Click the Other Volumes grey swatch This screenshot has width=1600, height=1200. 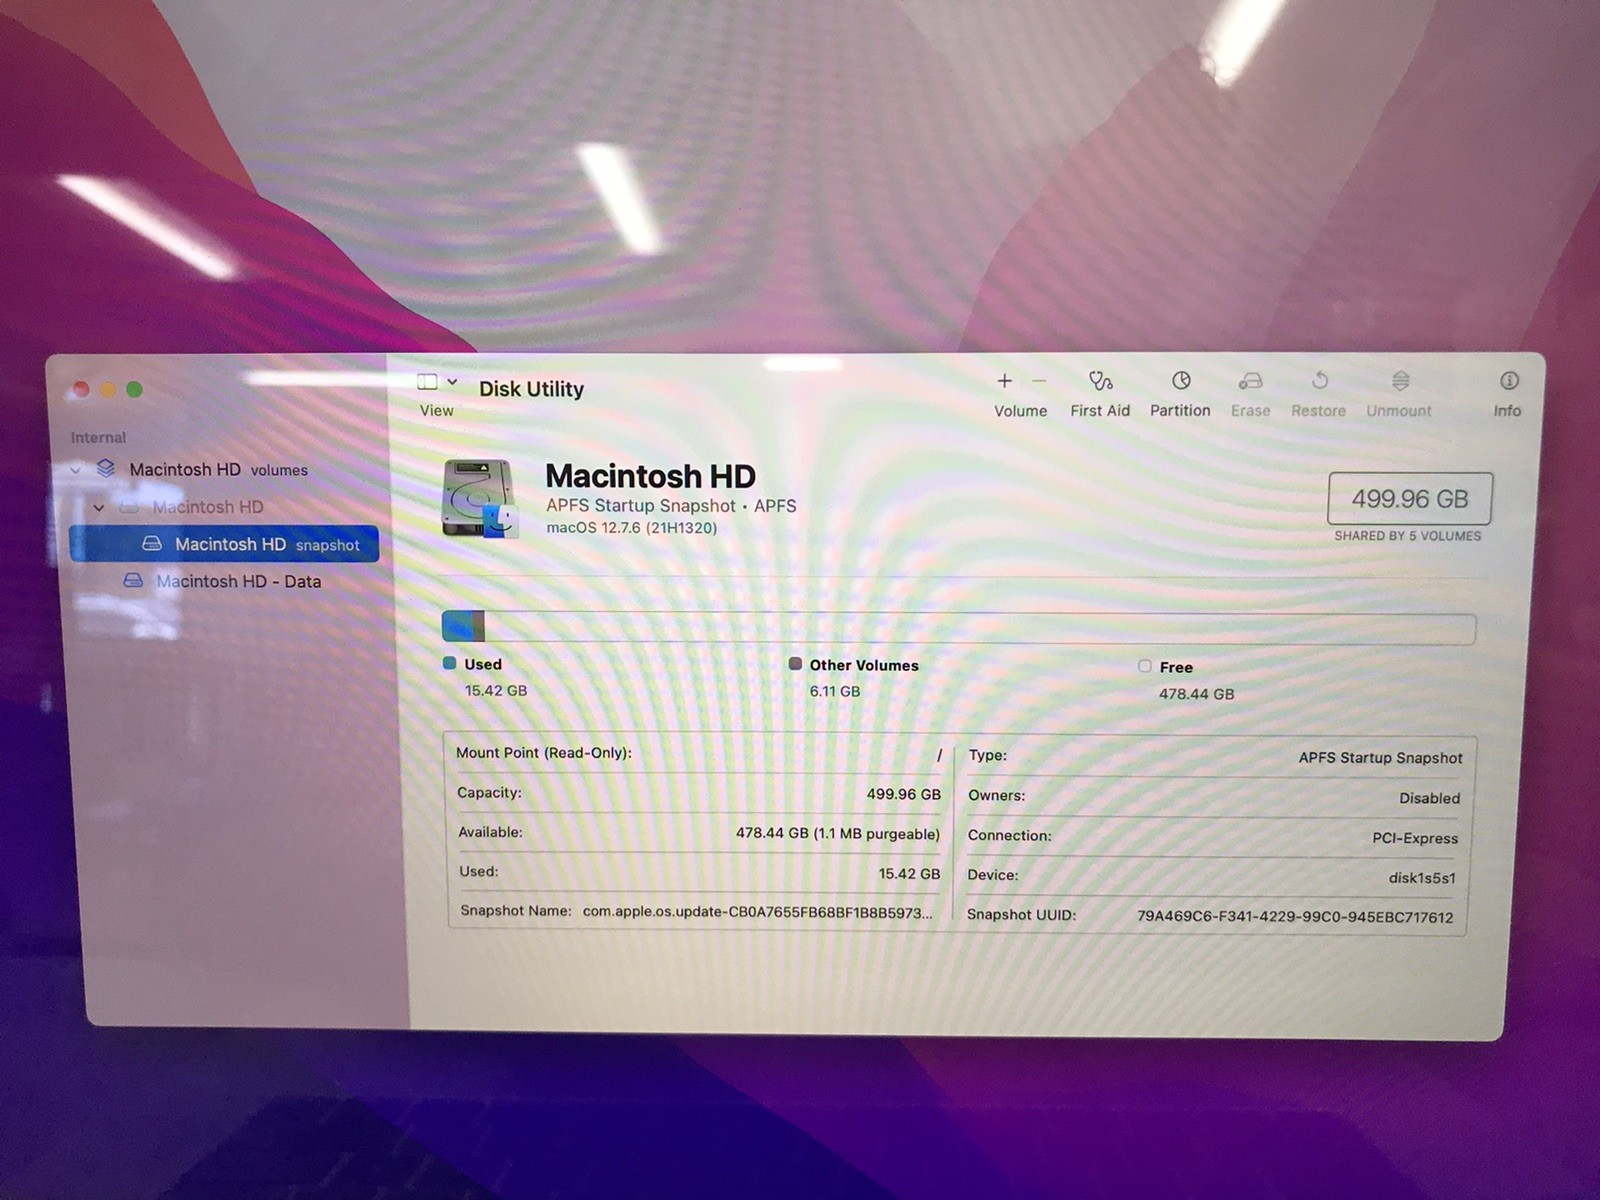[x=795, y=664]
